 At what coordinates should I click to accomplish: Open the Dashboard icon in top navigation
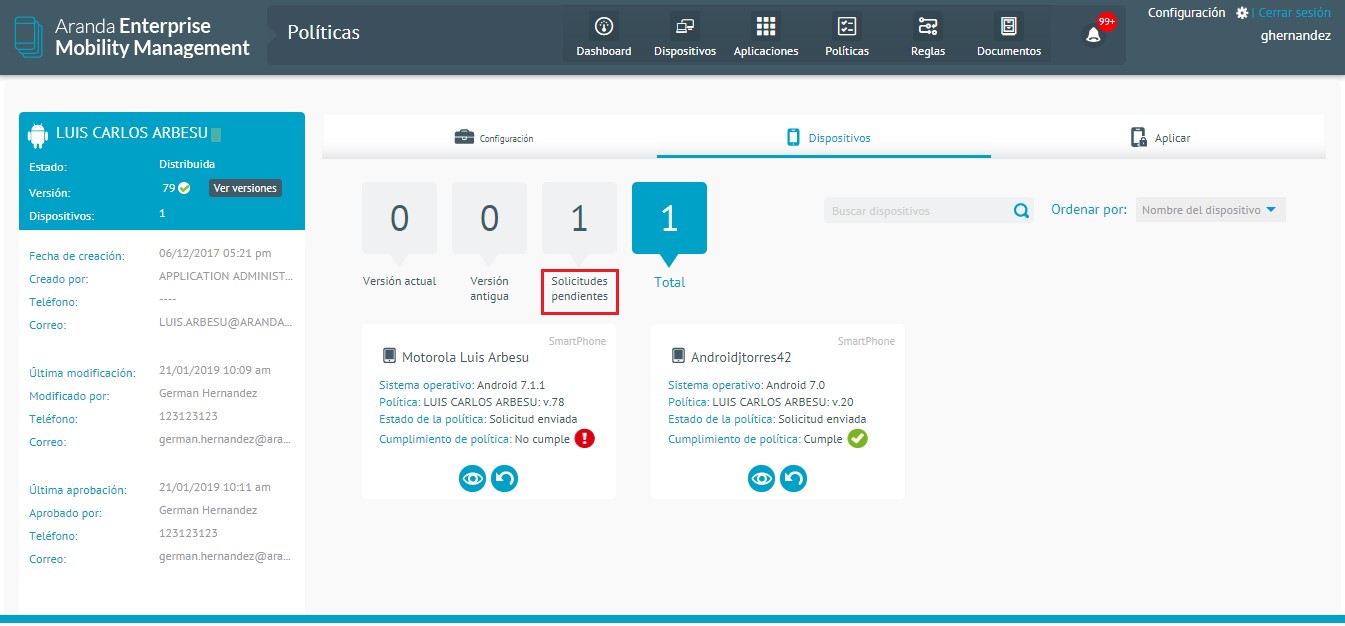click(x=603, y=27)
